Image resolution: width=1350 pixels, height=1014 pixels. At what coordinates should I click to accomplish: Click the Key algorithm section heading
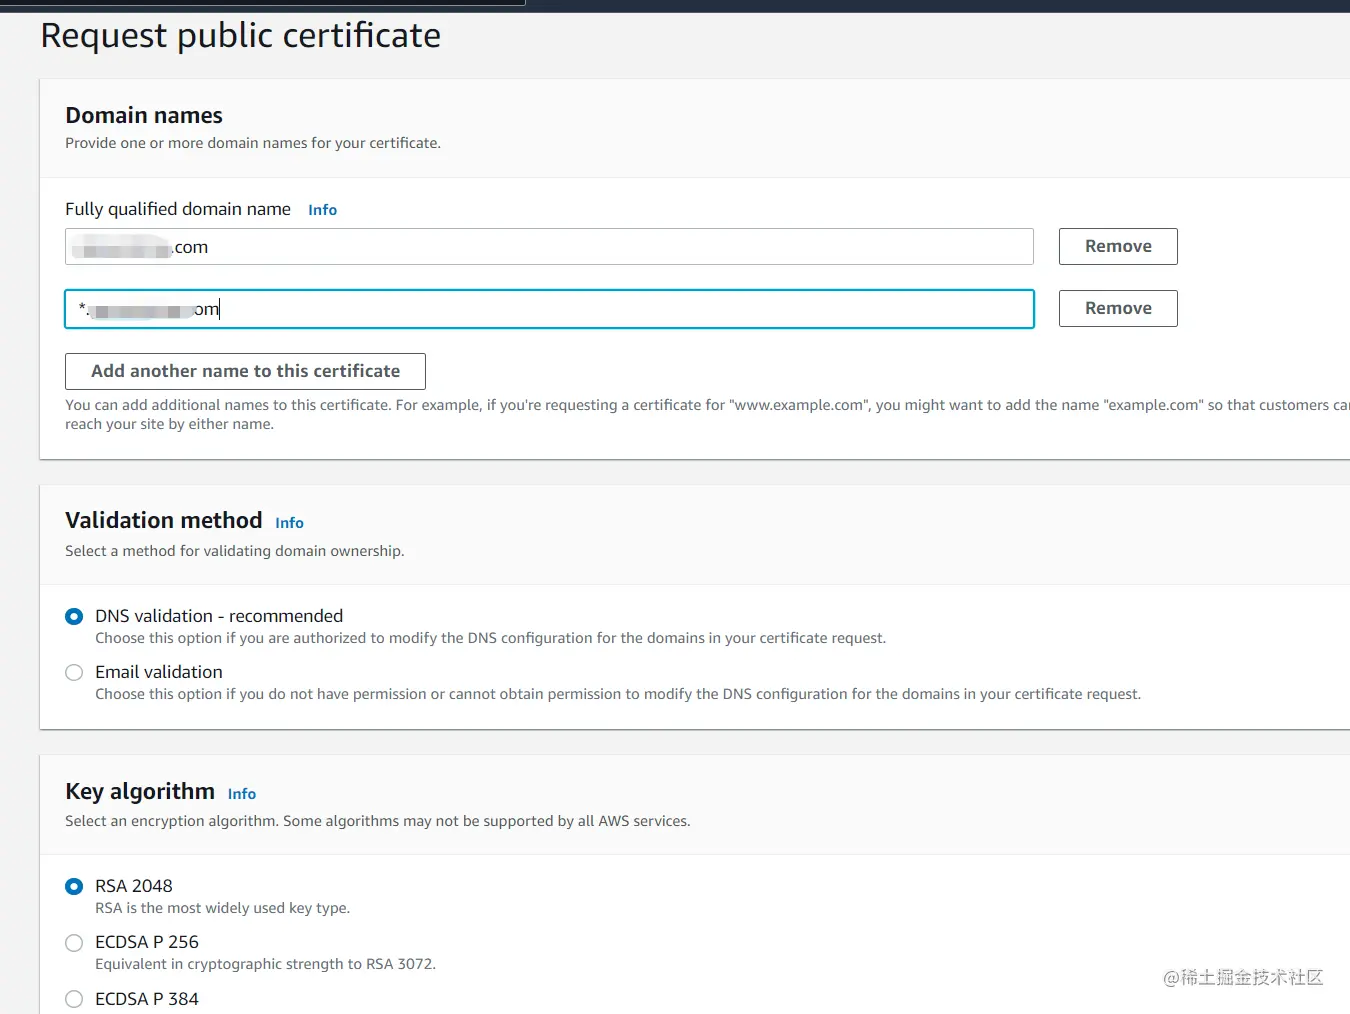coord(140,792)
